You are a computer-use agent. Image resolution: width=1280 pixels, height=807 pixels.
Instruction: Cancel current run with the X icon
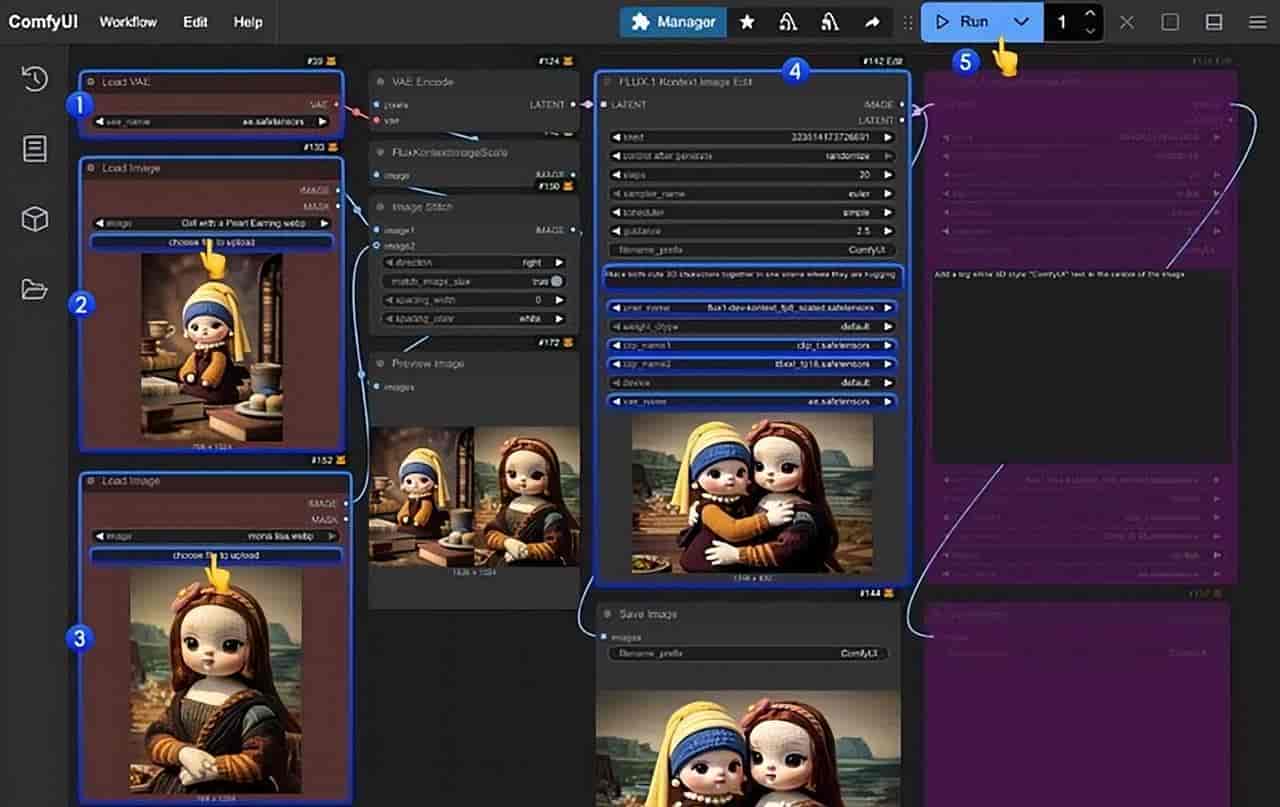(1127, 22)
